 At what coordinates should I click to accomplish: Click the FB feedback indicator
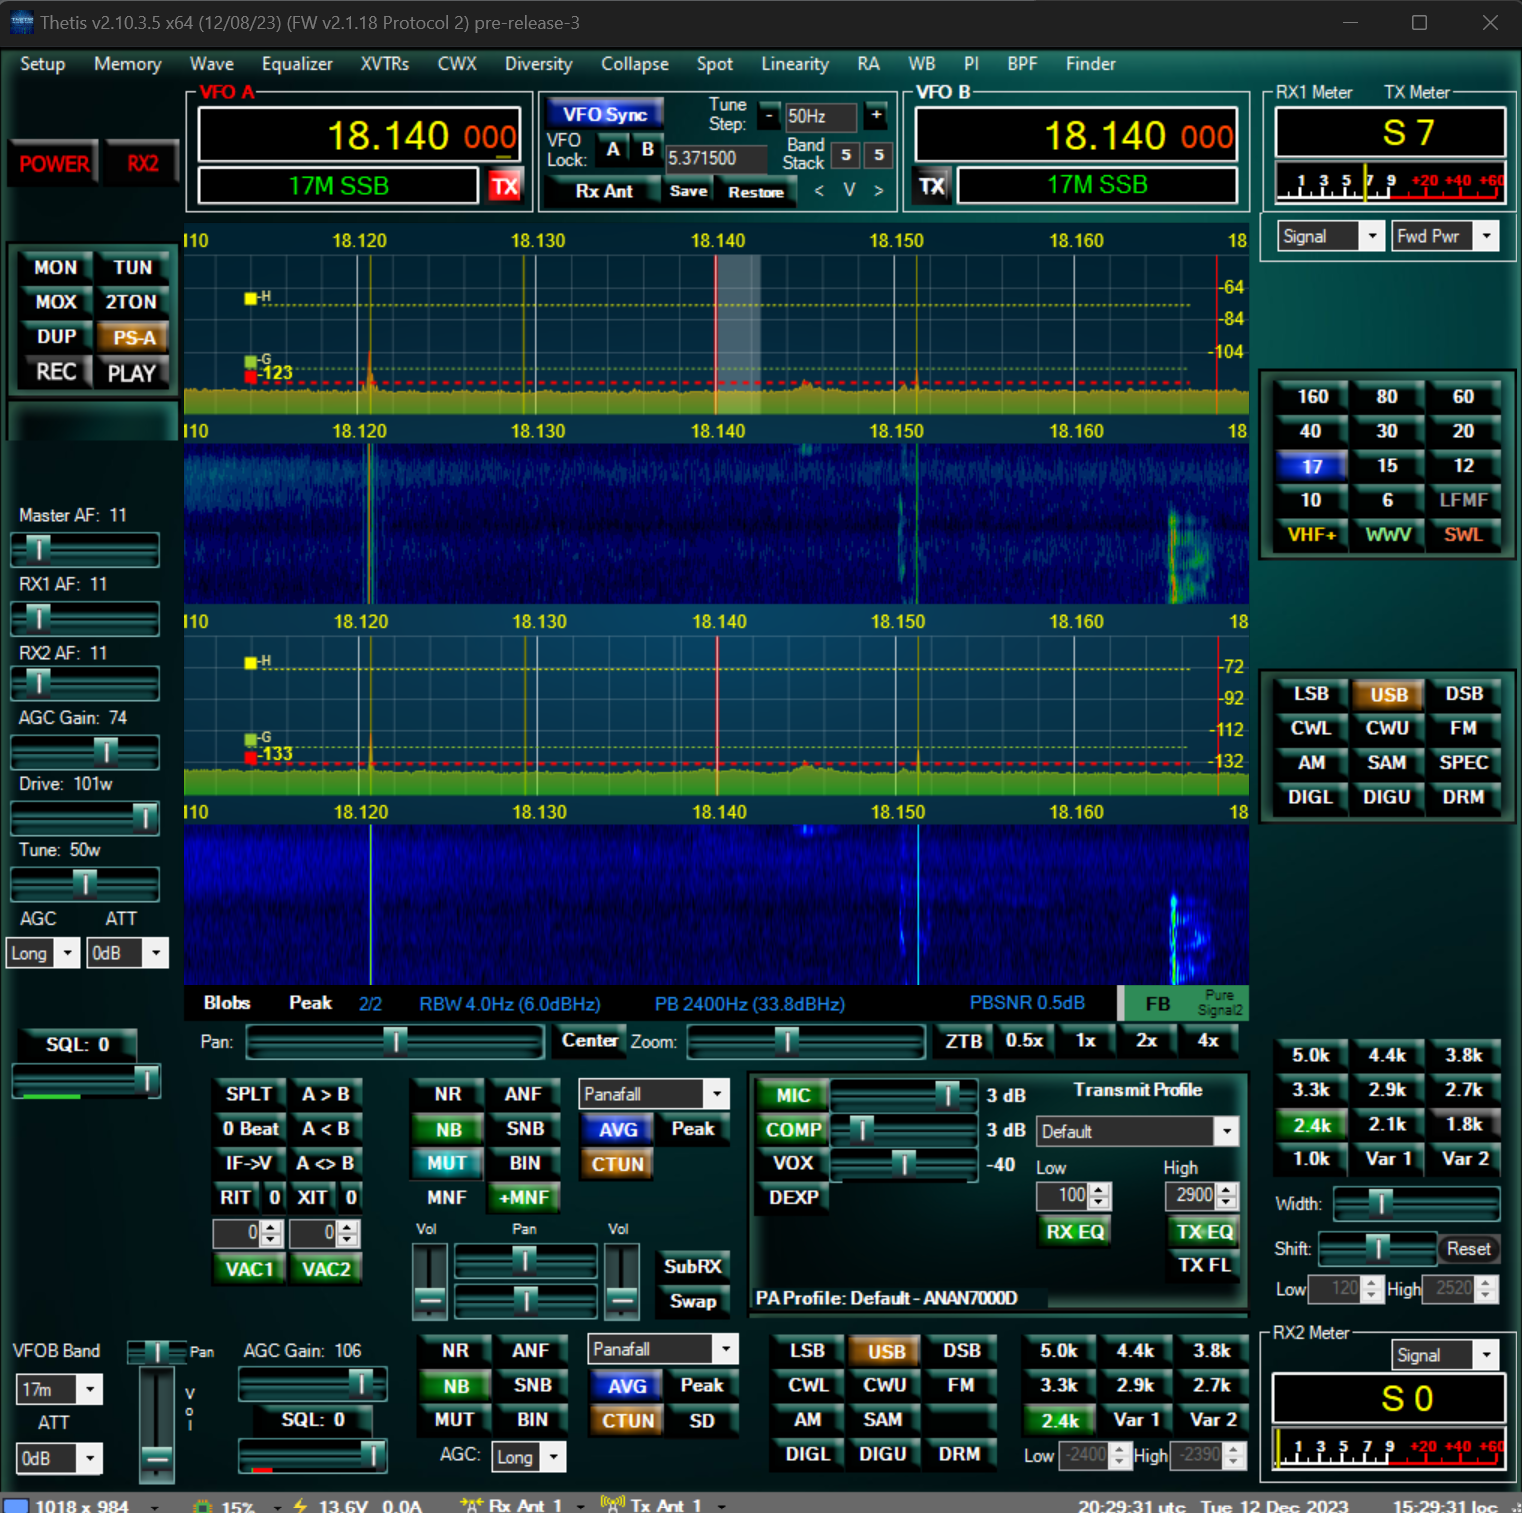(x=1158, y=1003)
